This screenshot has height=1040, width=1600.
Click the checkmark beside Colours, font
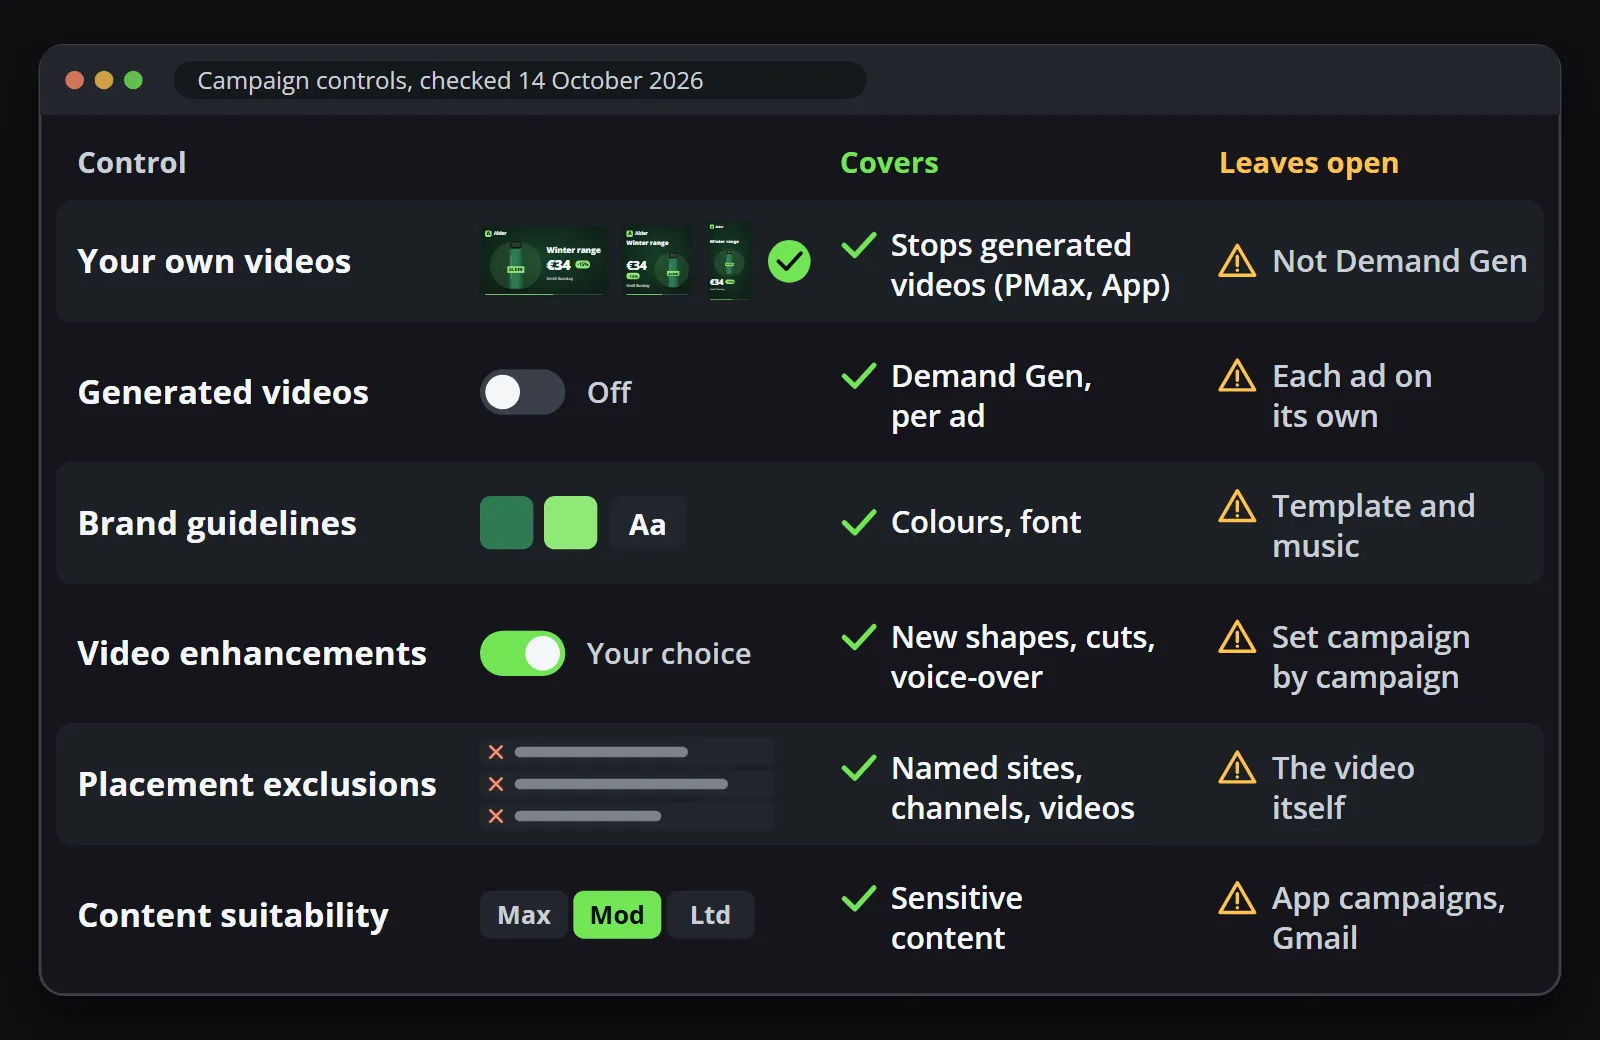[x=859, y=522]
